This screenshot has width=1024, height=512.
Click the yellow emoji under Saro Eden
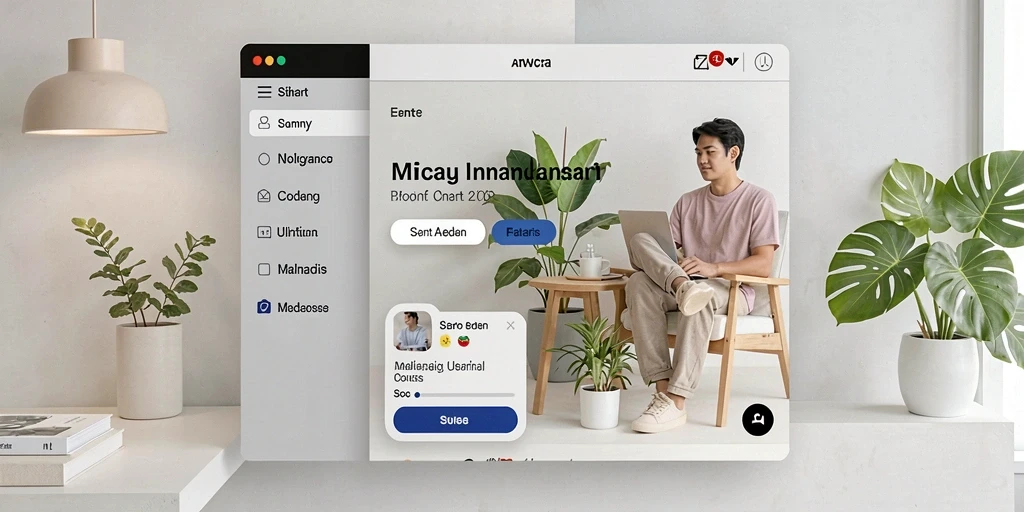(446, 340)
